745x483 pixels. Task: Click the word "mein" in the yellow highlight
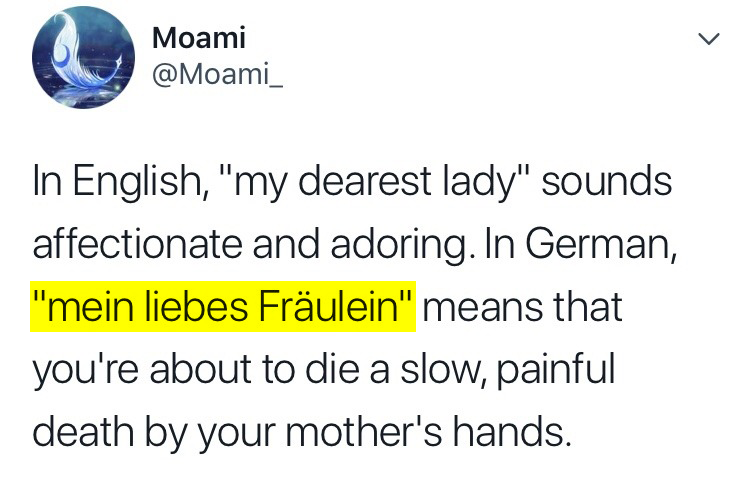pos(90,306)
